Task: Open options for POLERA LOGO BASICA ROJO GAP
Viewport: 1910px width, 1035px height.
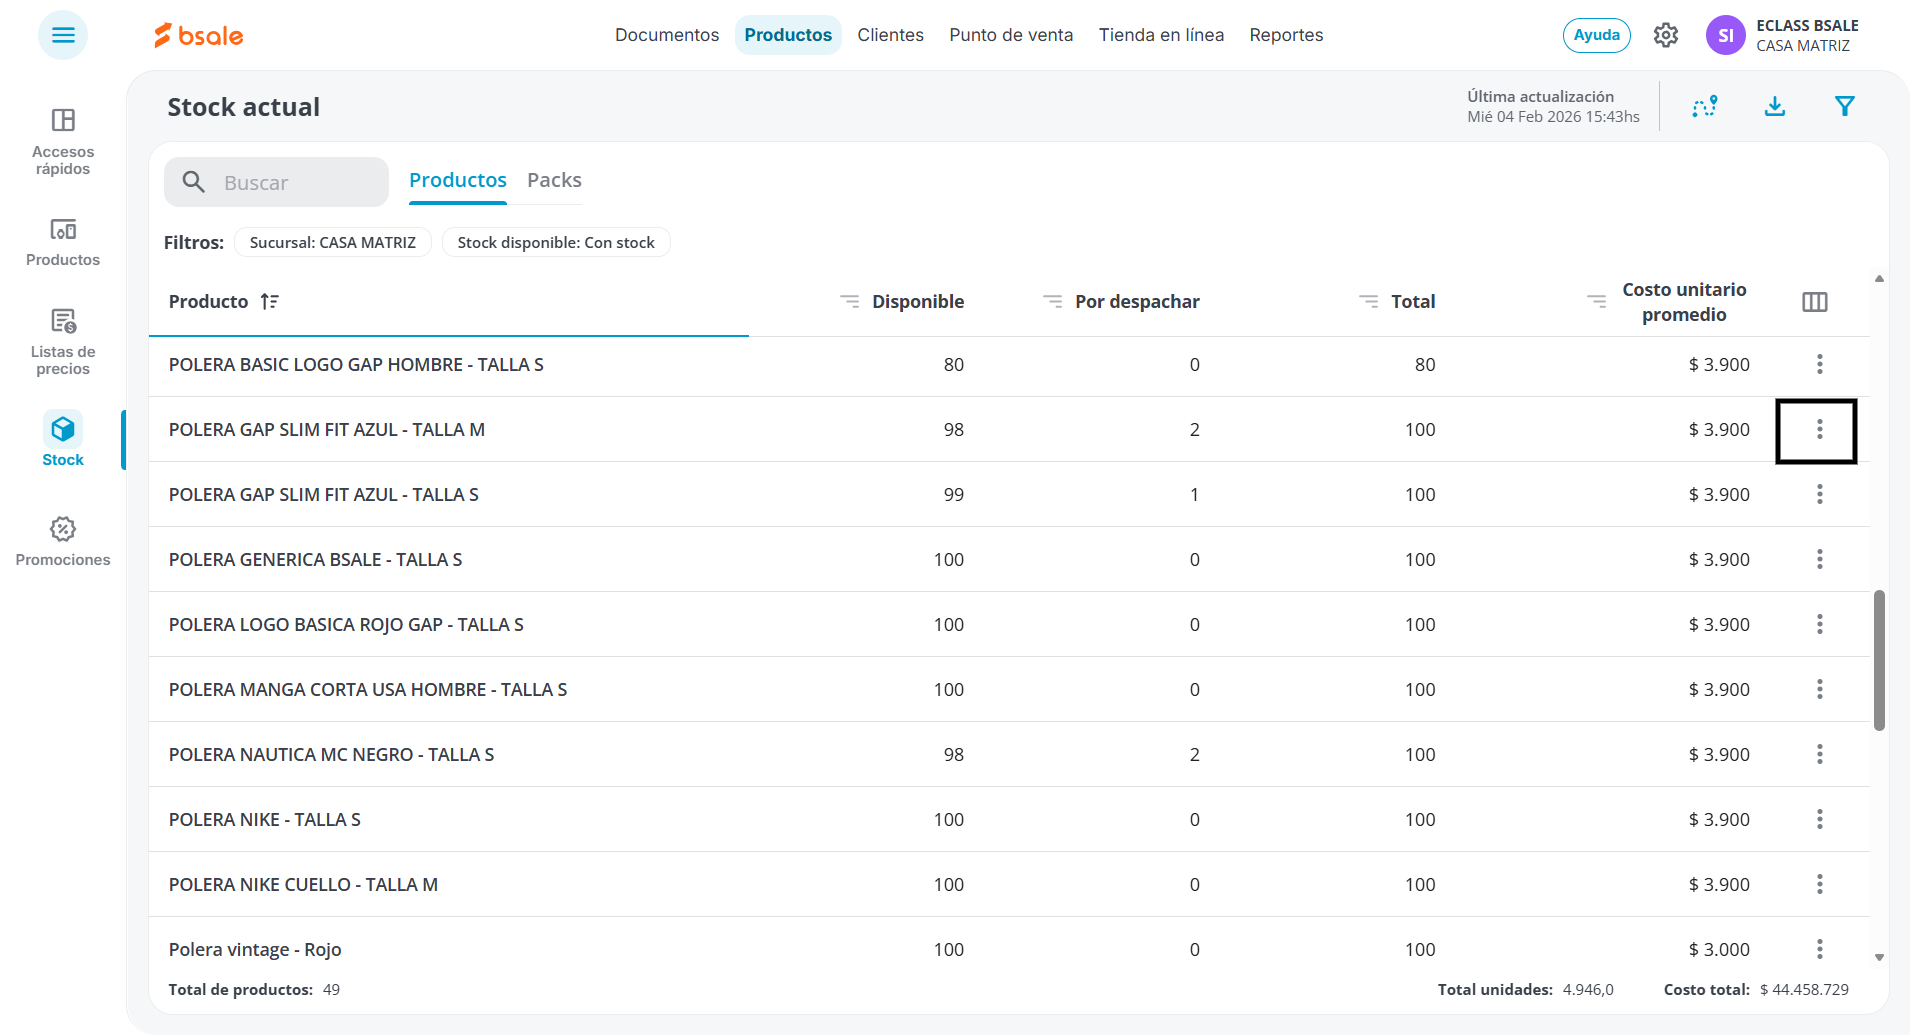Action: [x=1820, y=624]
